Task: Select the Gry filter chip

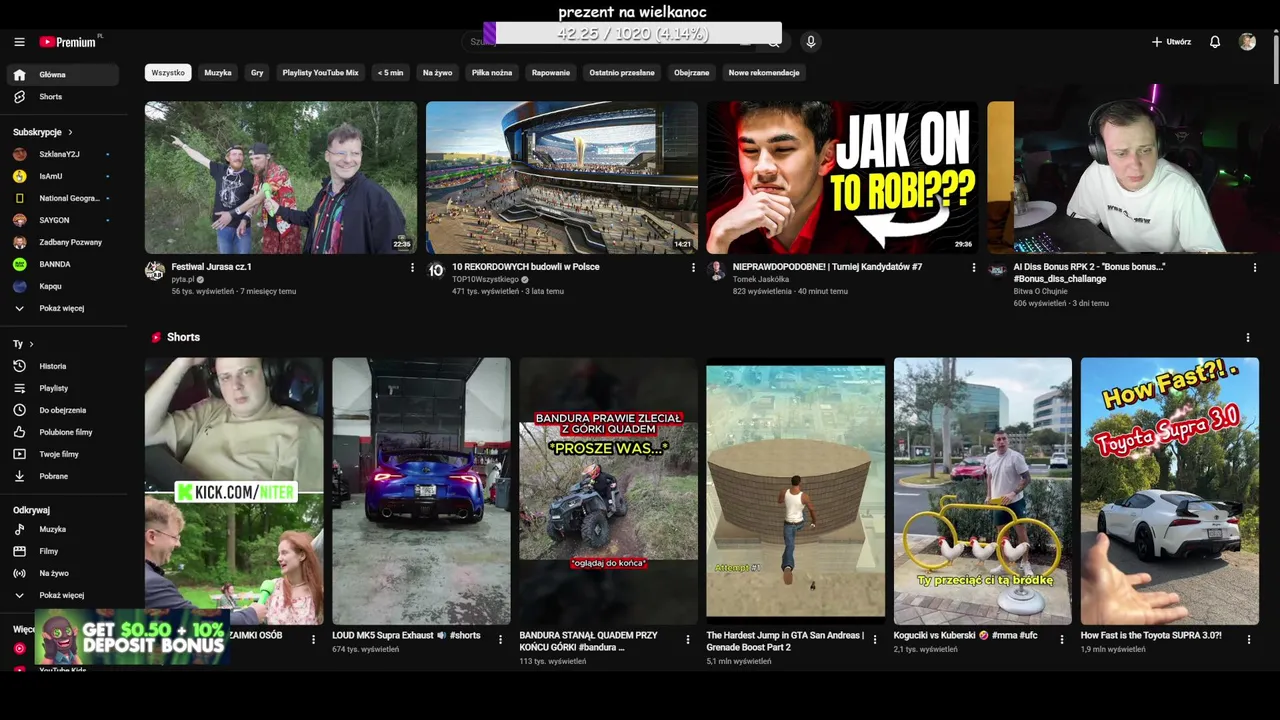Action: pos(257,73)
